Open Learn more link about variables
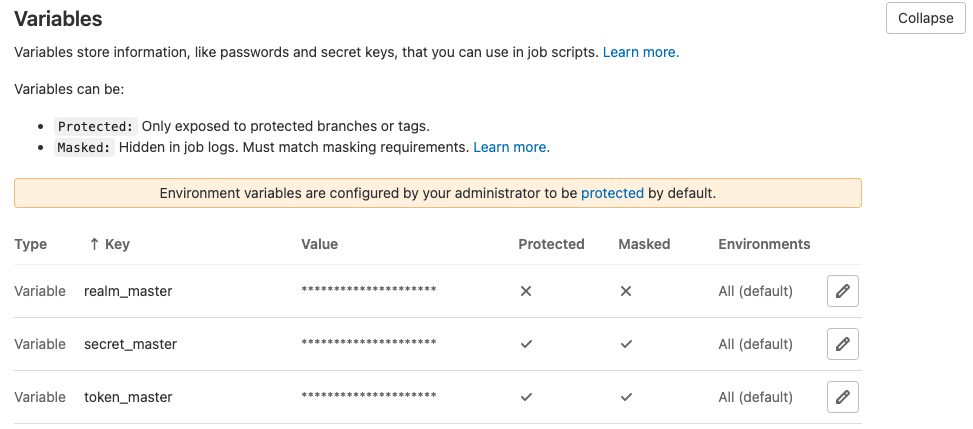 pyautogui.click(x=641, y=52)
